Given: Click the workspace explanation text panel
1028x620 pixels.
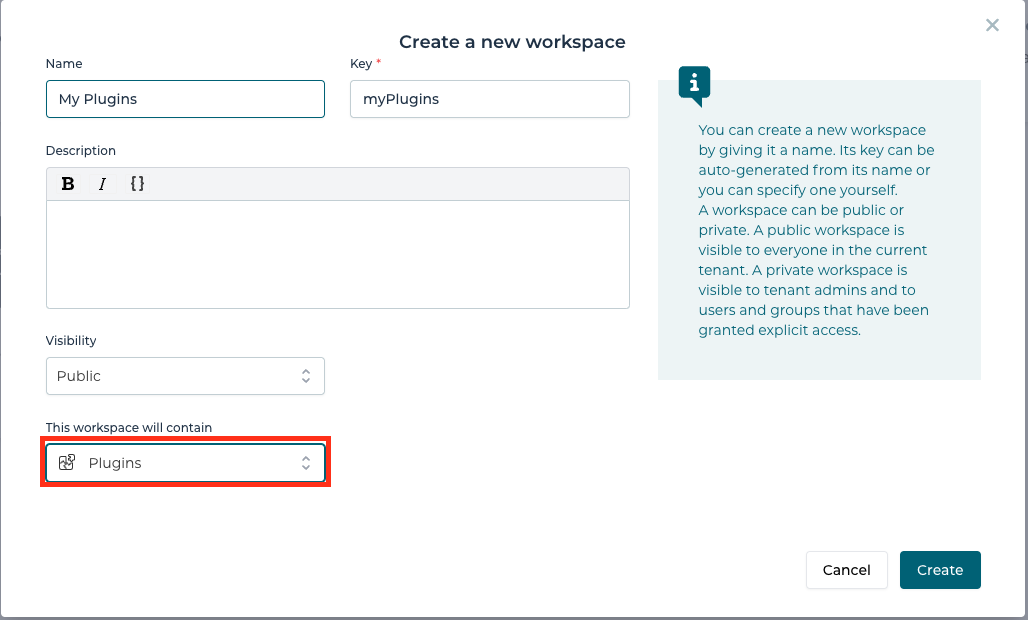Looking at the screenshot, I should (x=818, y=230).
